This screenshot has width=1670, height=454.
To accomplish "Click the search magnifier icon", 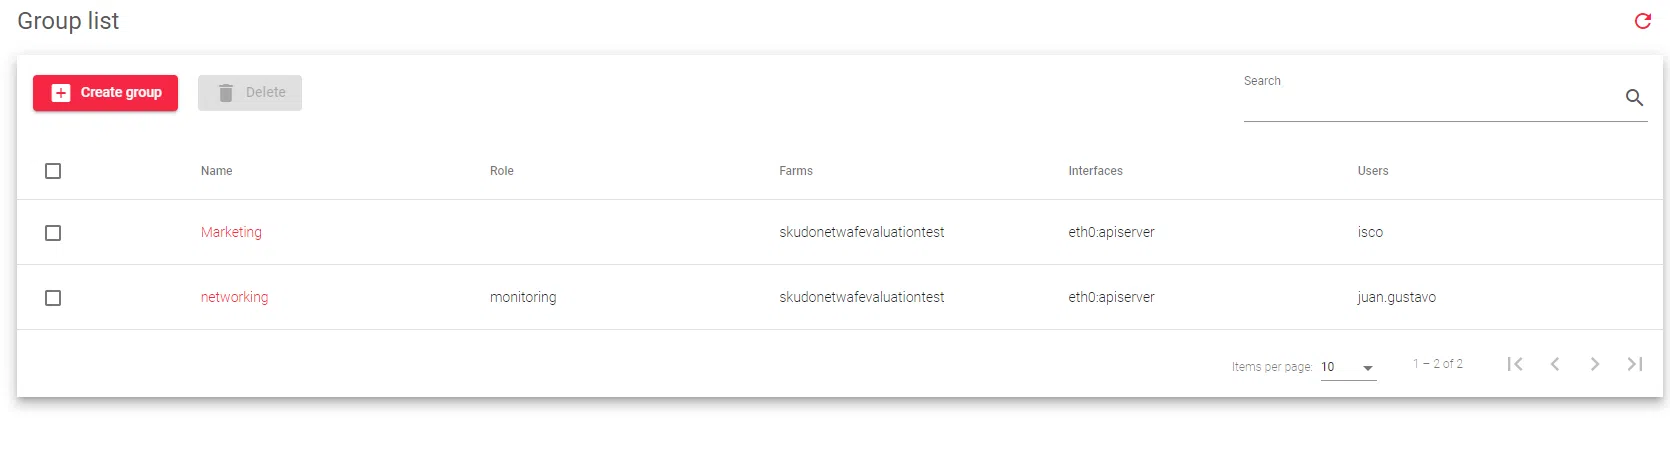I will point(1634,97).
